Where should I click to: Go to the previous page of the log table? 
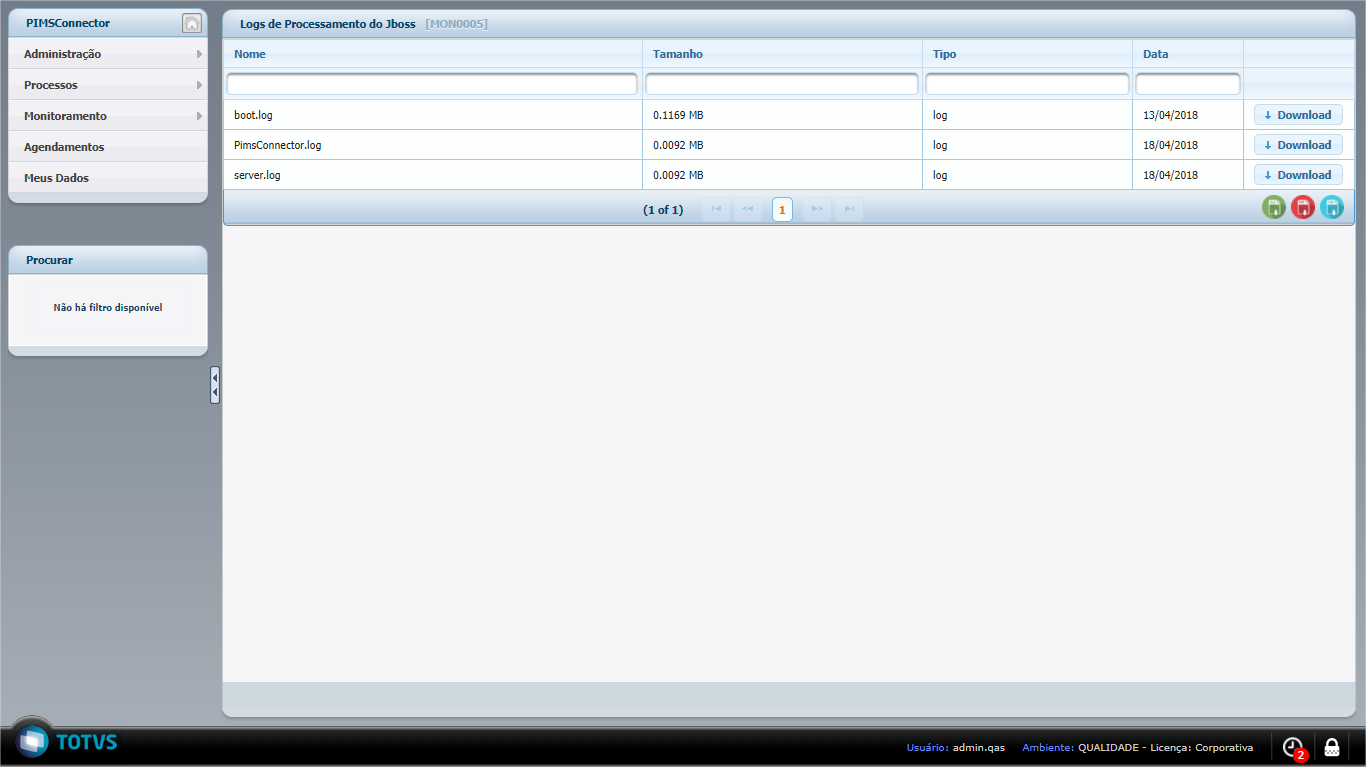click(747, 209)
